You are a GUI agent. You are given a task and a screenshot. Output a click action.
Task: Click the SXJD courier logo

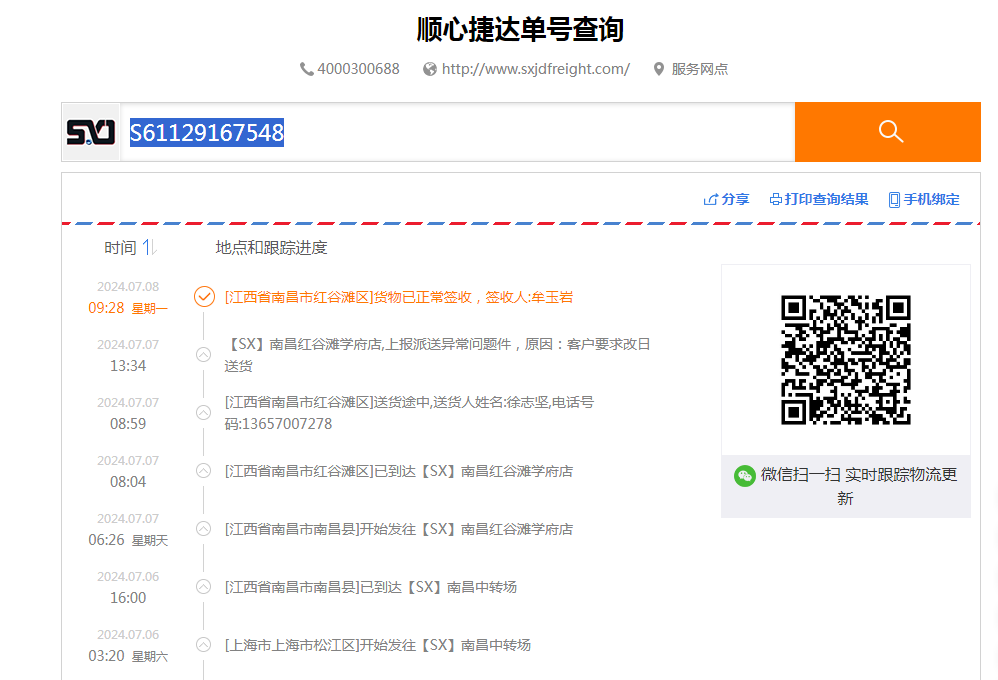pos(91,132)
